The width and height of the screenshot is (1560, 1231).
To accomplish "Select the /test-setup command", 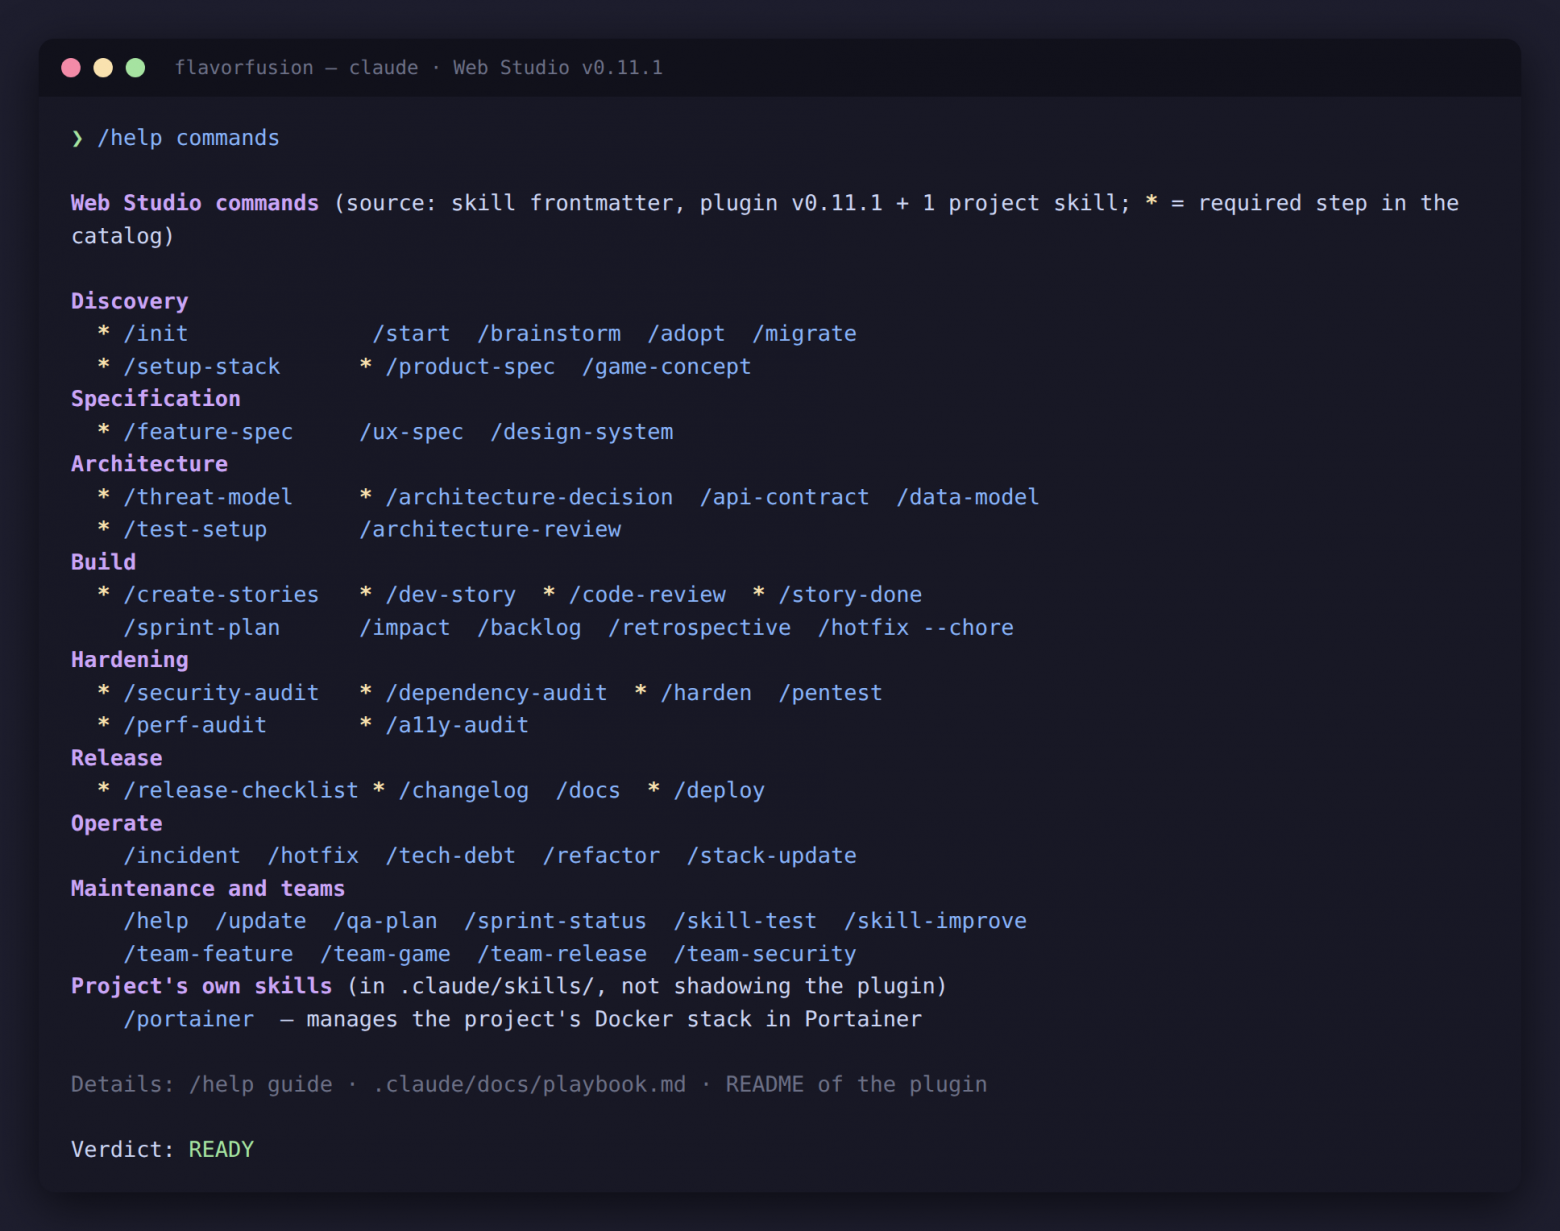I will point(195,530).
